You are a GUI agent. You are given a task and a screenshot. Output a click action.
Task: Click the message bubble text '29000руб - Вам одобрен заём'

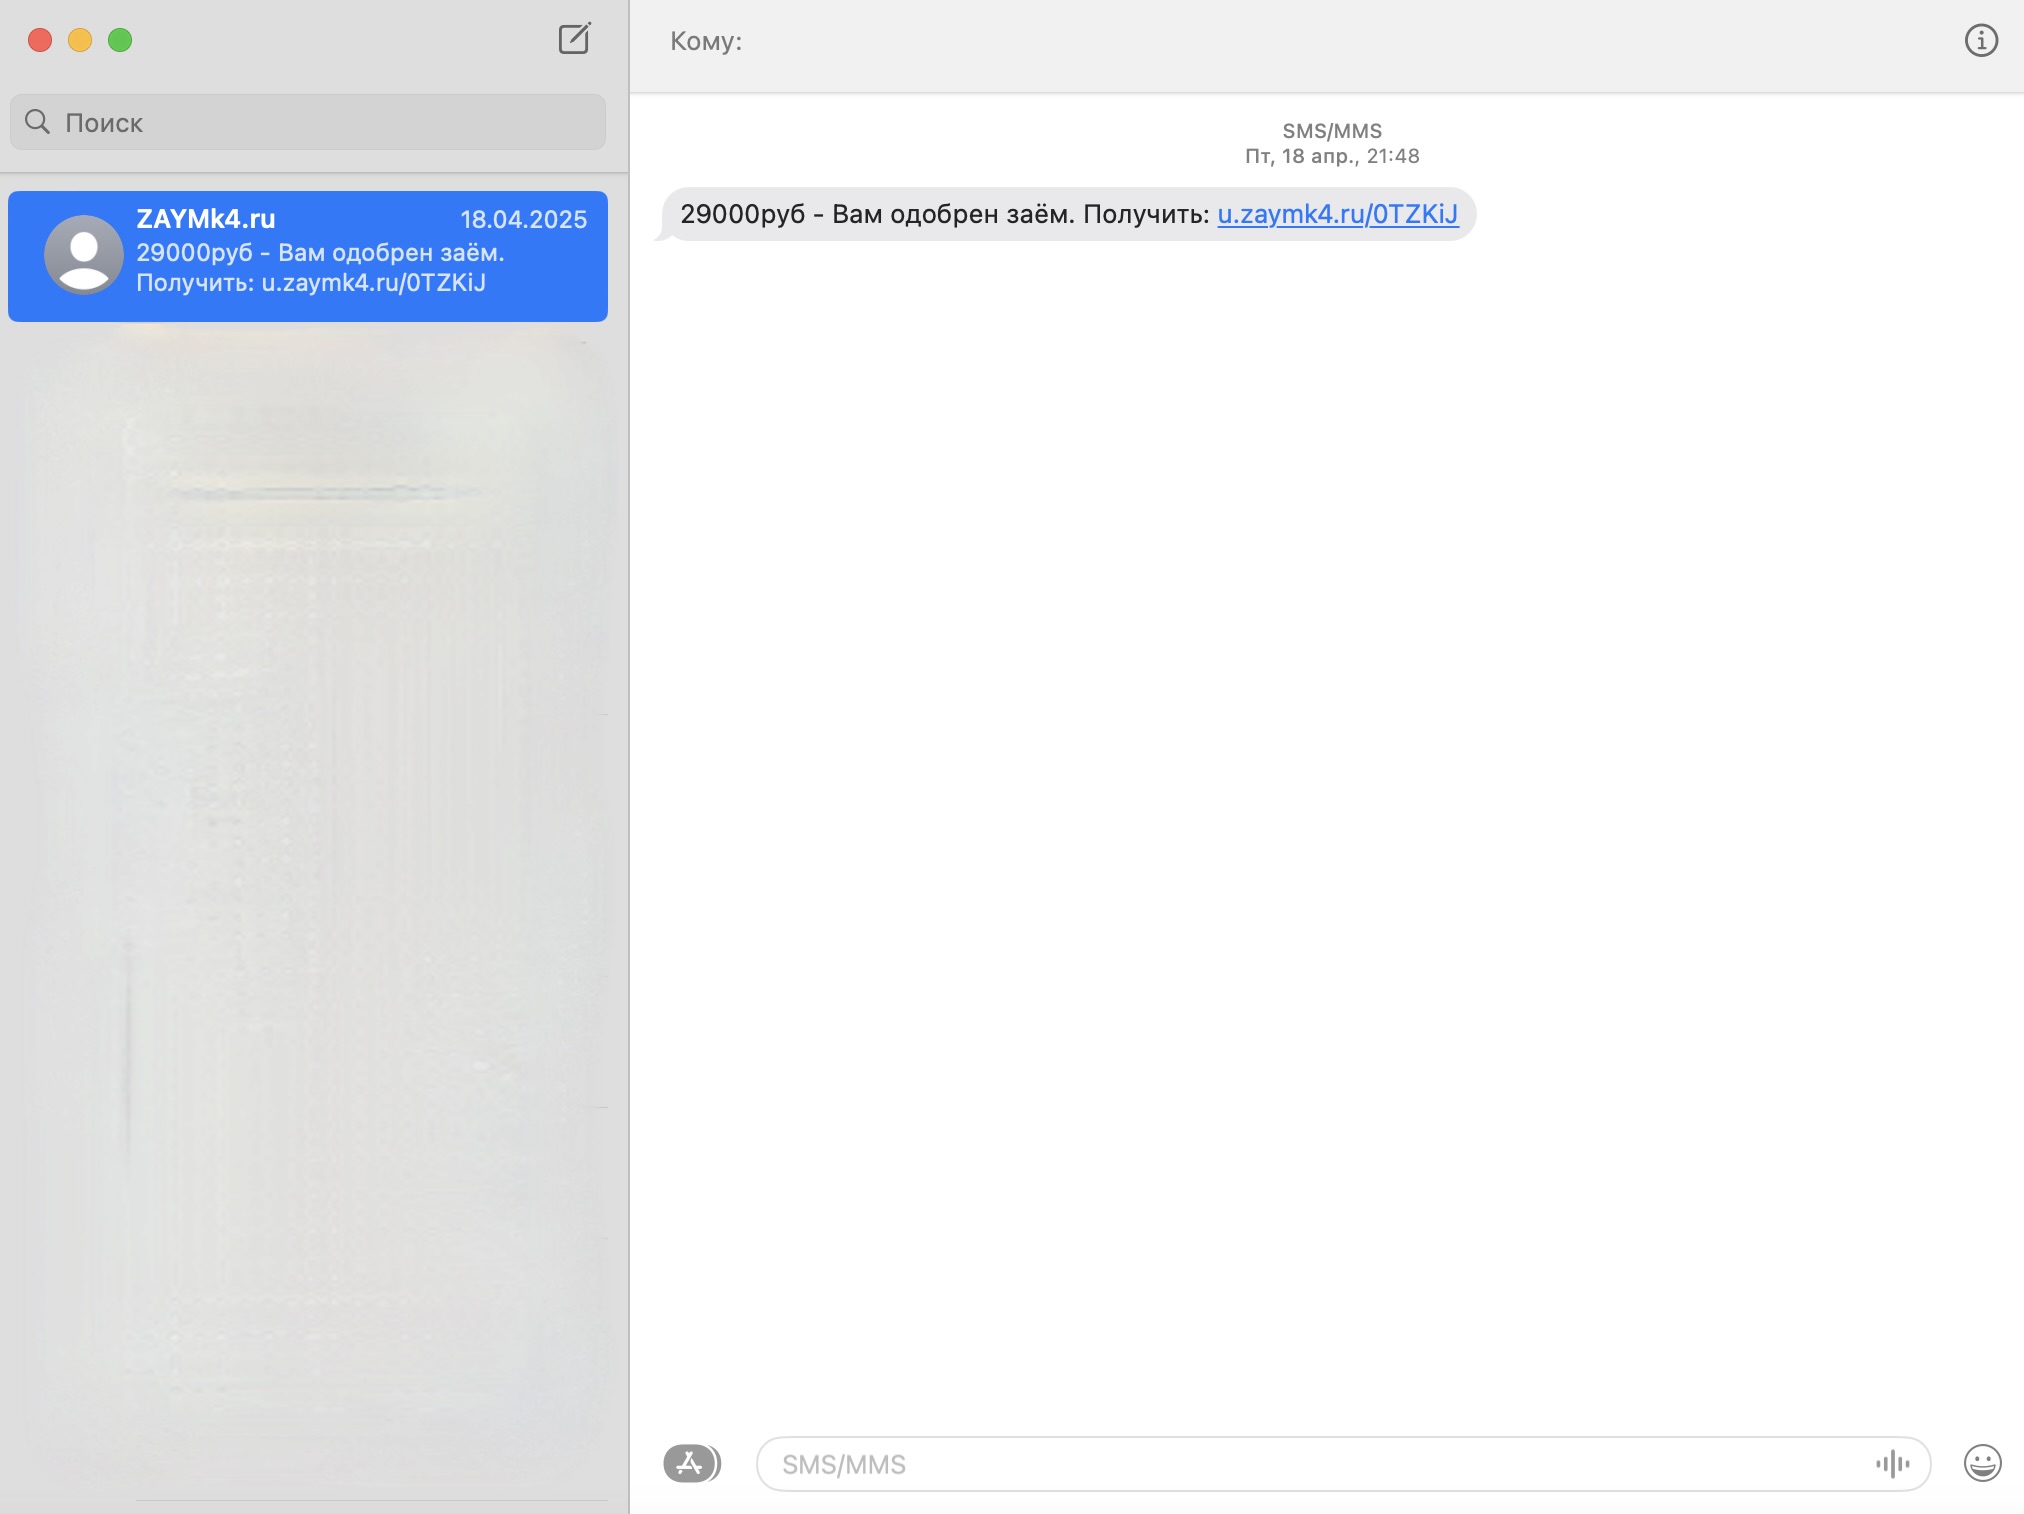[x=876, y=214]
